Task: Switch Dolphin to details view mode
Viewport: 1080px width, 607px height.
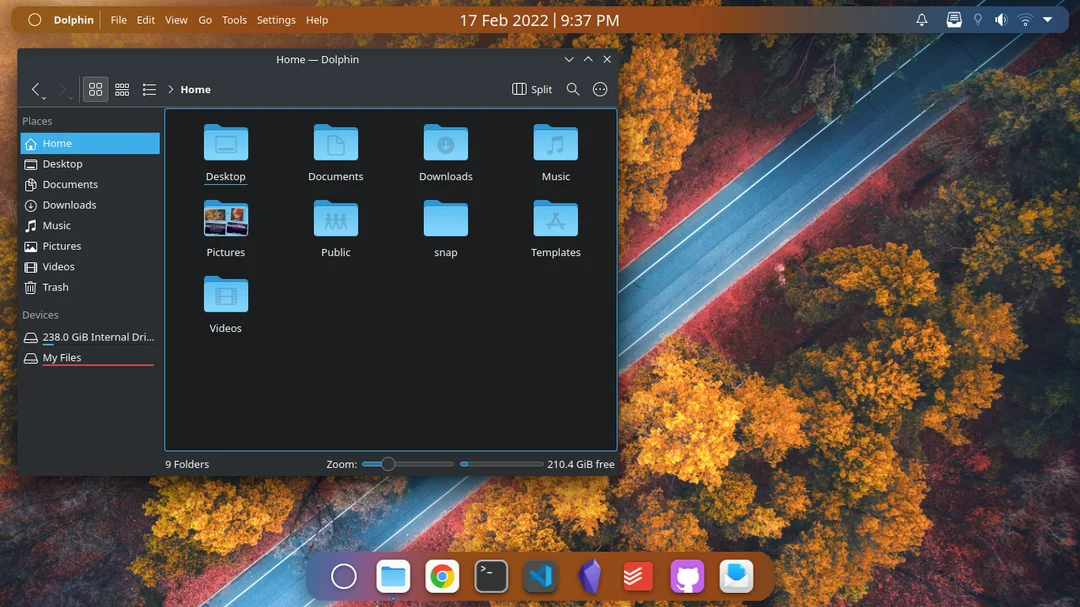Action: [149, 89]
